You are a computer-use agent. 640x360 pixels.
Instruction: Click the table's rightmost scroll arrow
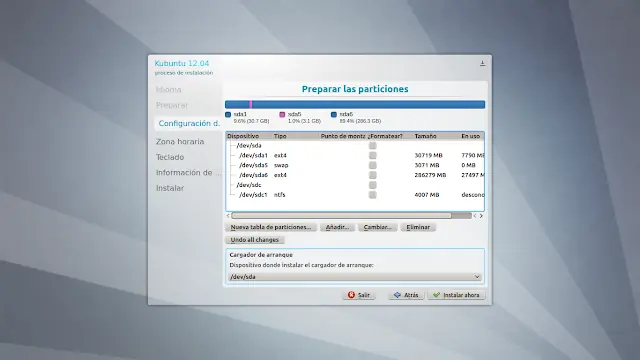(481, 216)
